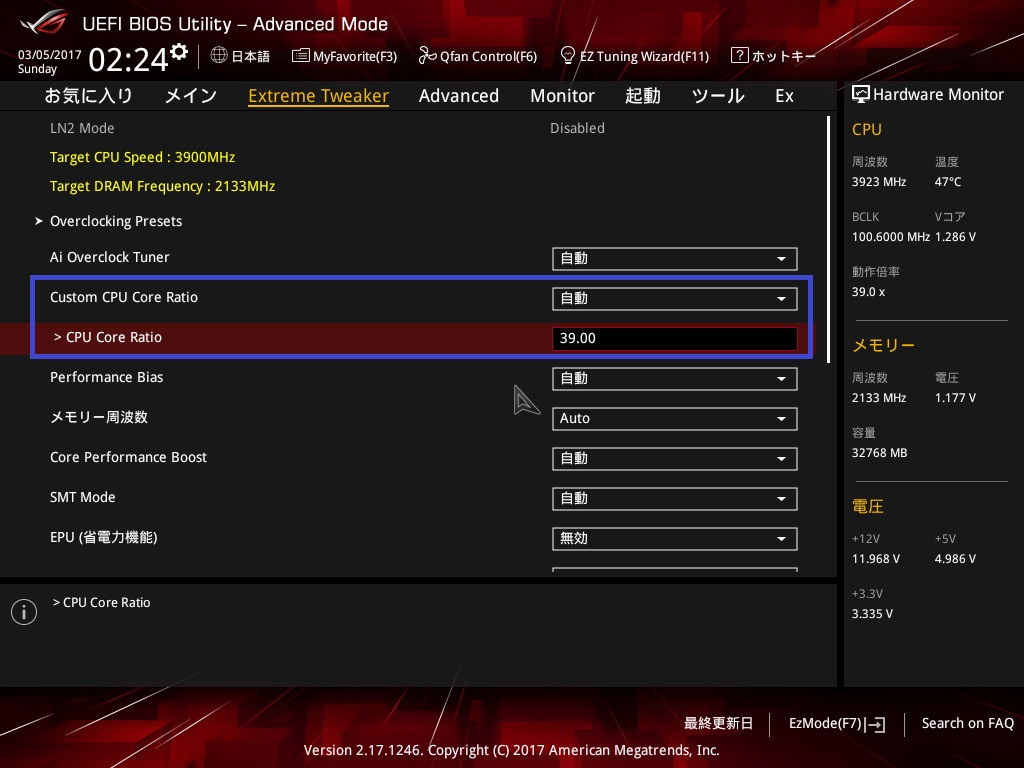Click Target DRAM Frequency : 2133MHz text
1024x768 pixels.
pyautogui.click(x=163, y=186)
